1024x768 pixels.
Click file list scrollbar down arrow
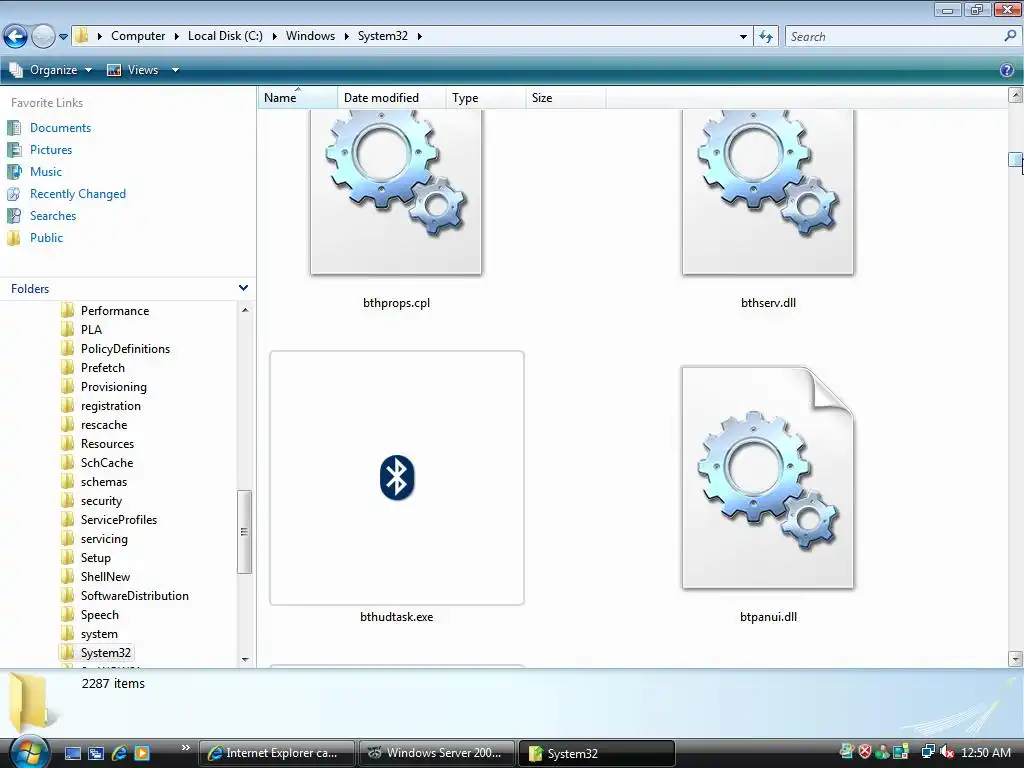pyautogui.click(x=1015, y=659)
